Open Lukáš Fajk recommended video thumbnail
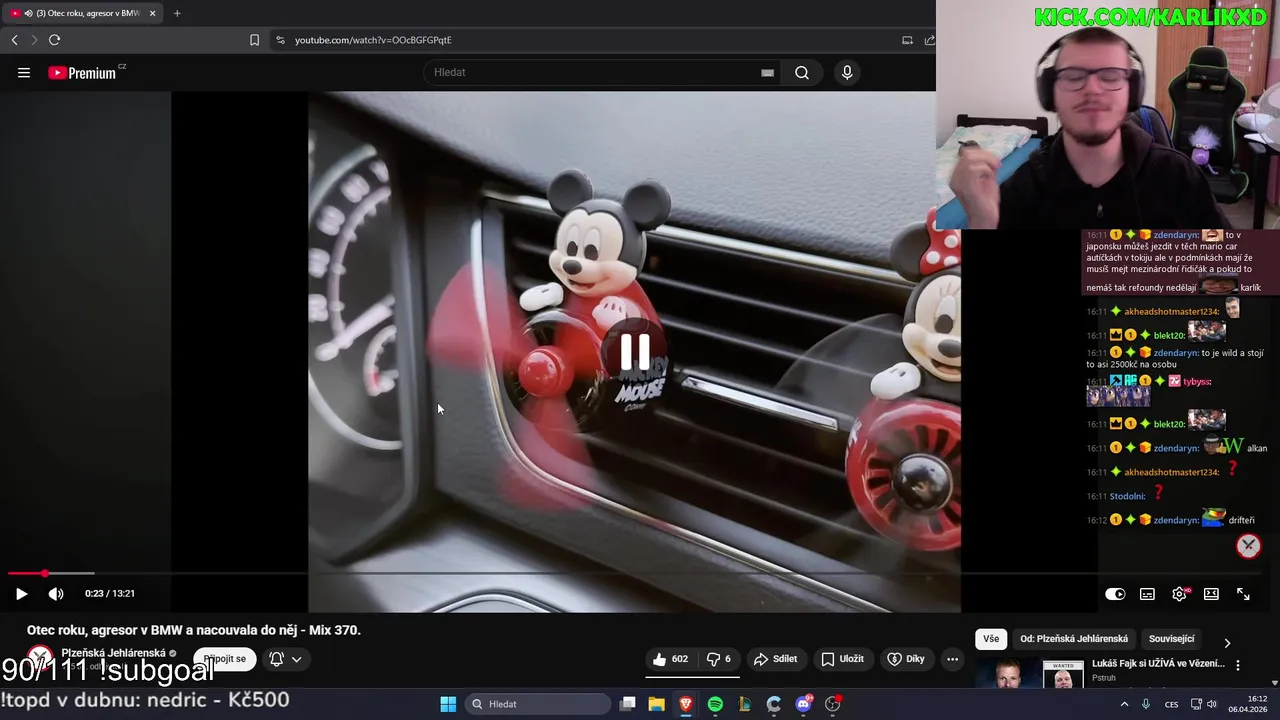Screen dimensions: 1280x720 coord(1029,674)
